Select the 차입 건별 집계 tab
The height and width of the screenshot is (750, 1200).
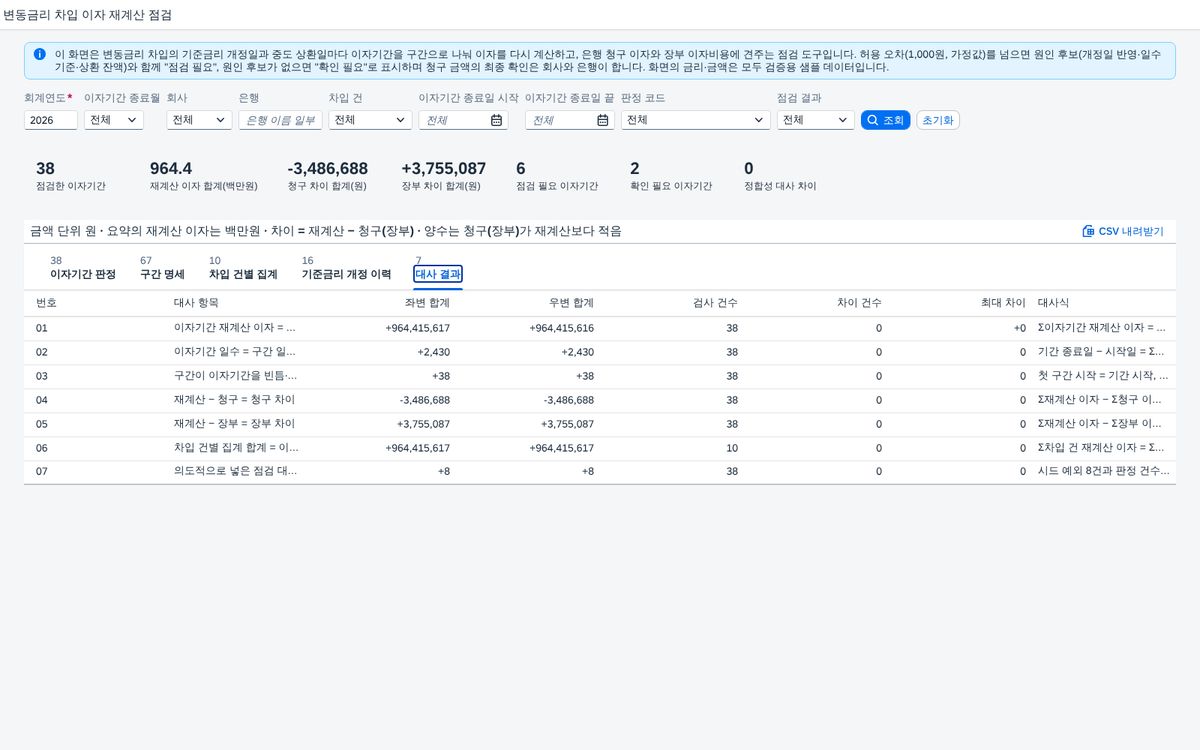[x=243, y=274]
